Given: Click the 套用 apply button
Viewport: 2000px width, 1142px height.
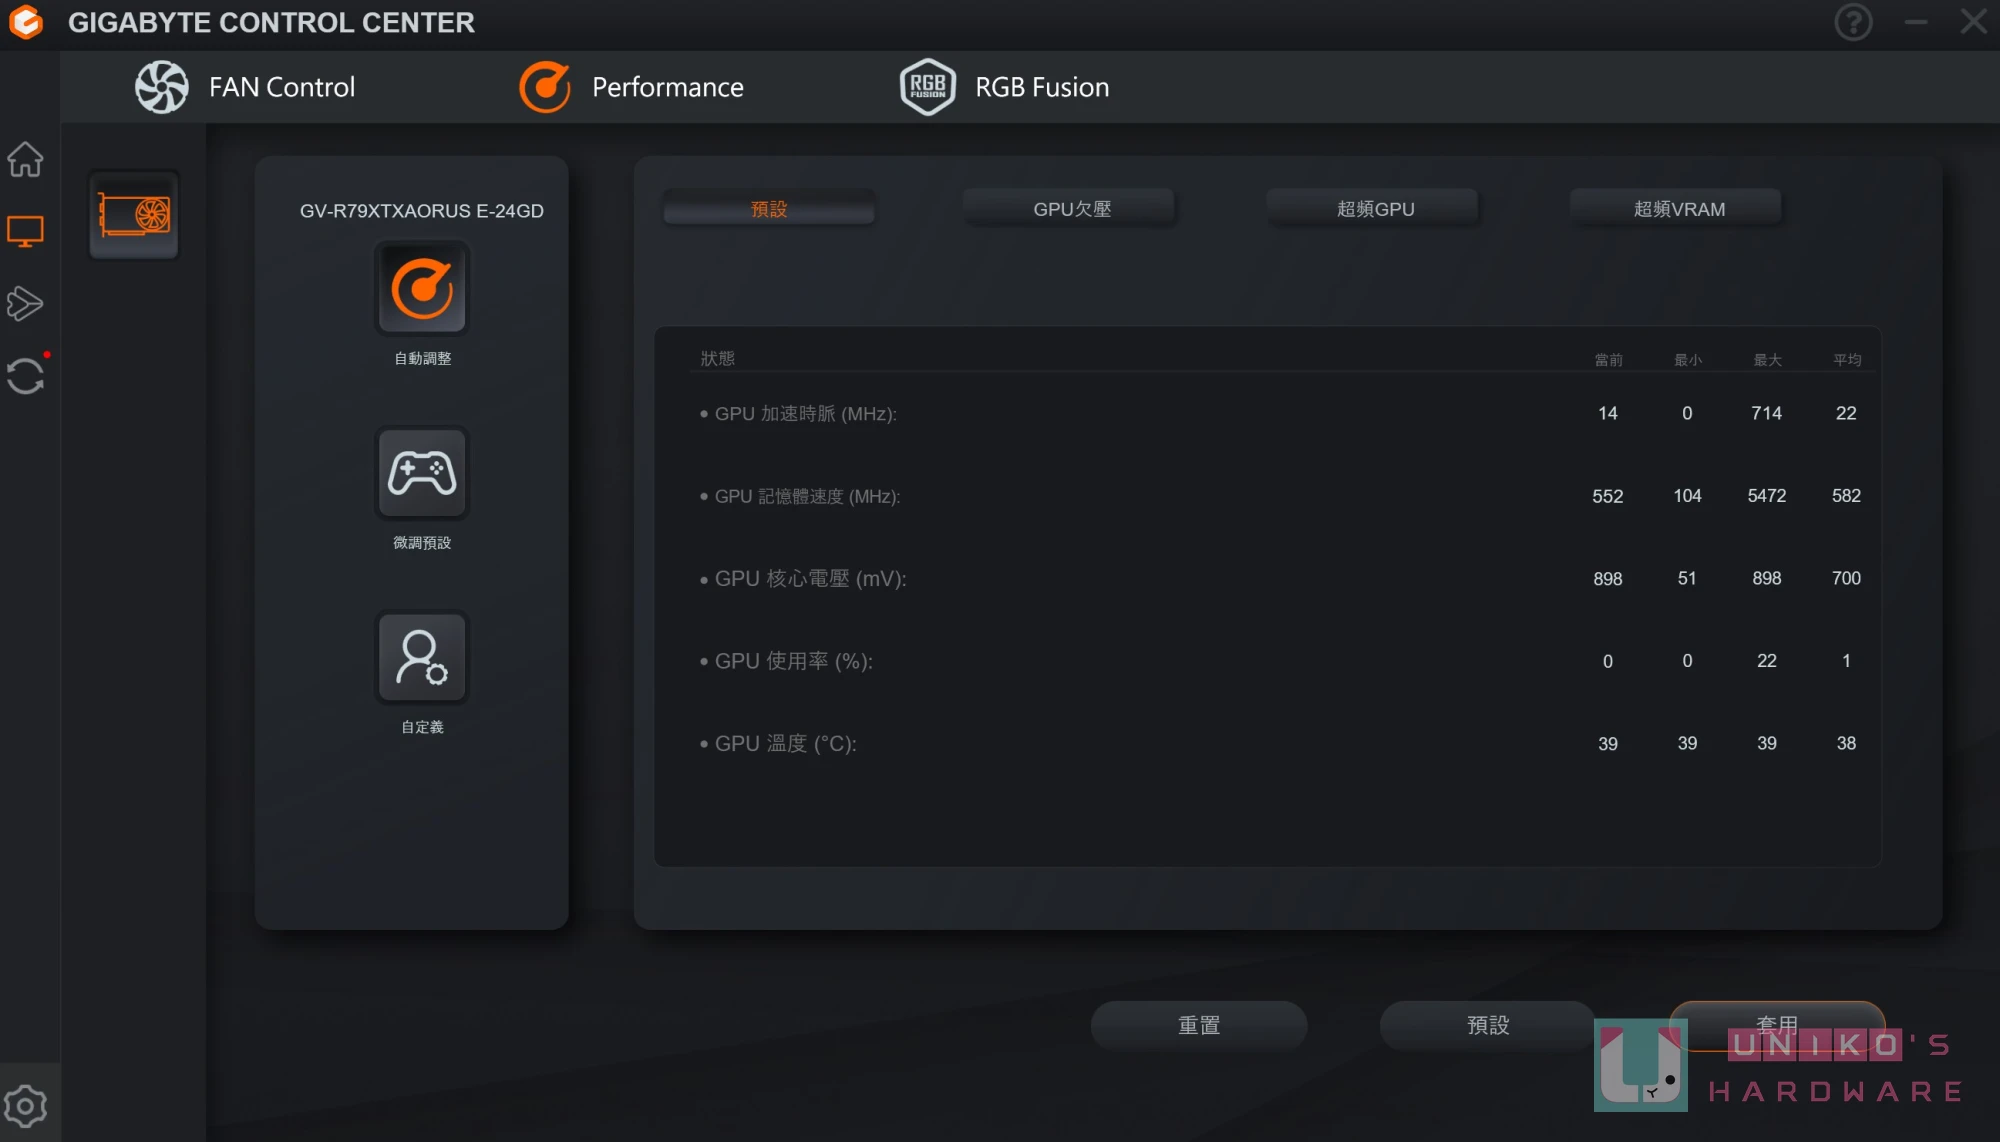Looking at the screenshot, I should click(x=1777, y=1025).
